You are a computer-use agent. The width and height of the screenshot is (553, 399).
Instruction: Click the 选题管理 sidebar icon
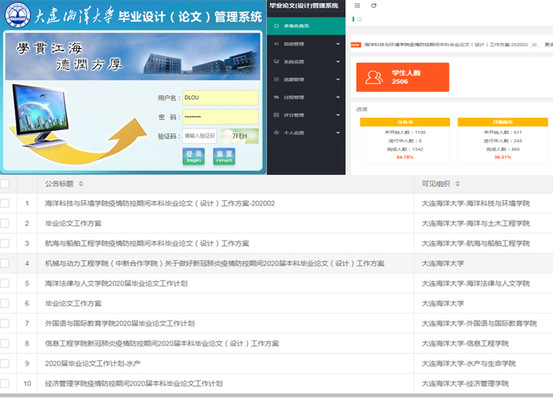click(x=276, y=79)
